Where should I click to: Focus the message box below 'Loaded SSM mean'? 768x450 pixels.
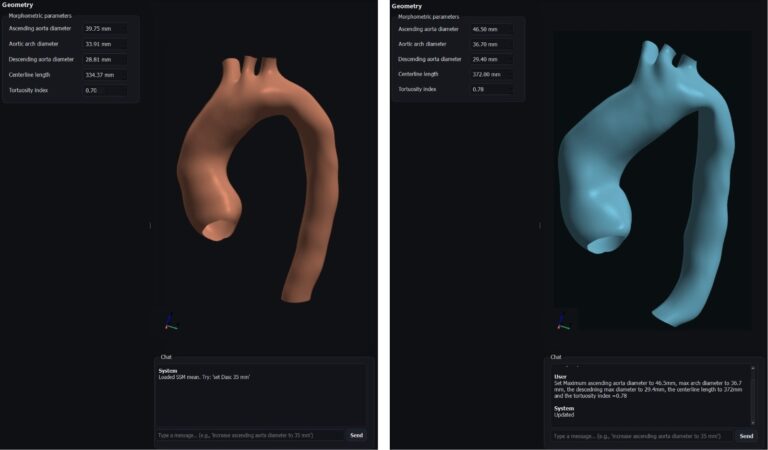251,435
